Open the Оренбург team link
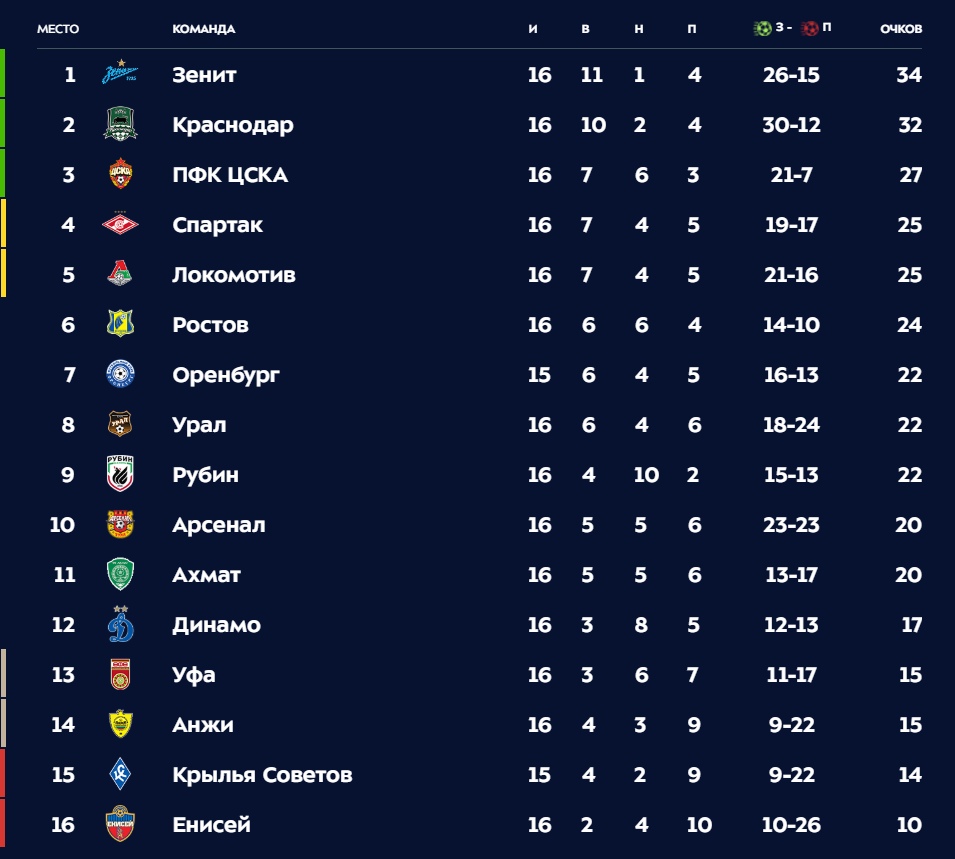The width and height of the screenshot is (955, 859). pyautogui.click(x=226, y=375)
